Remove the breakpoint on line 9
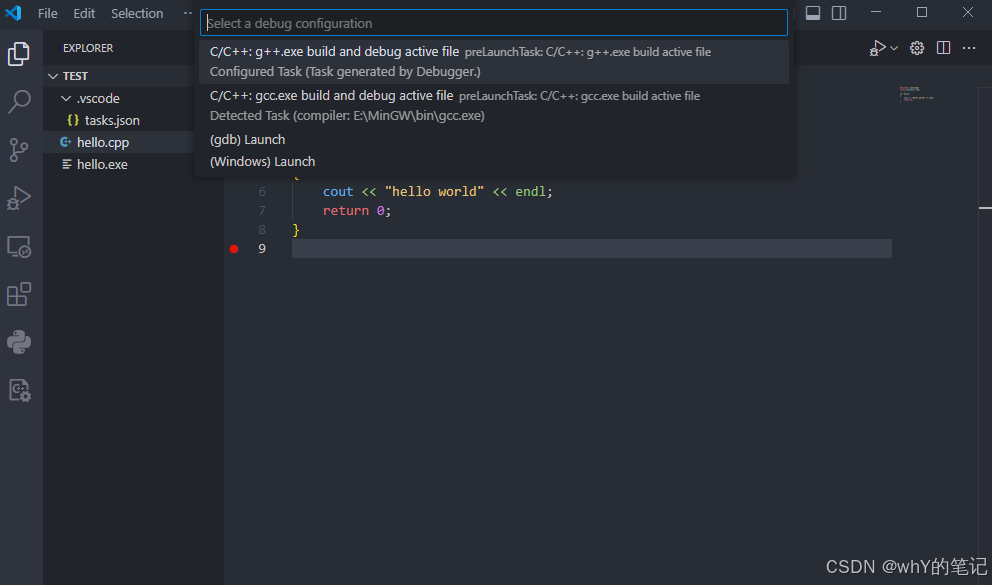This screenshot has width=992, height=585. 234,249
